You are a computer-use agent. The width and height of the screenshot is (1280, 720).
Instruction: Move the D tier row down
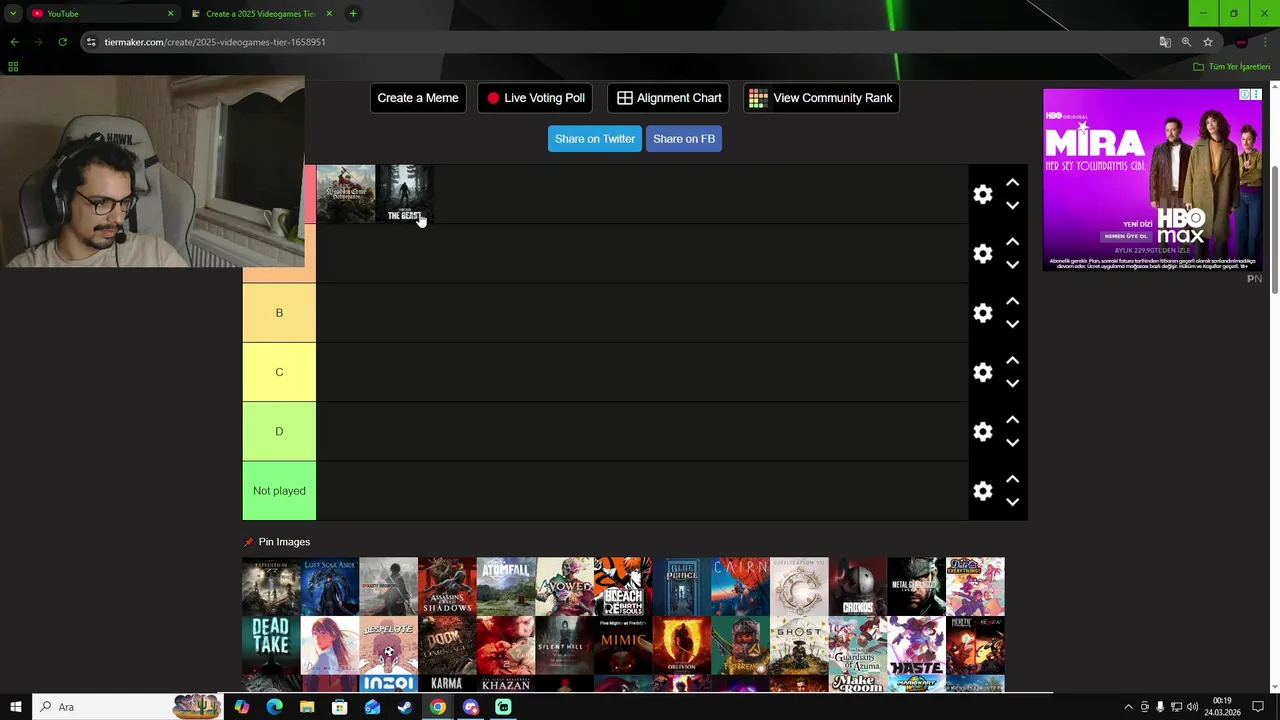click(1012, 442)
